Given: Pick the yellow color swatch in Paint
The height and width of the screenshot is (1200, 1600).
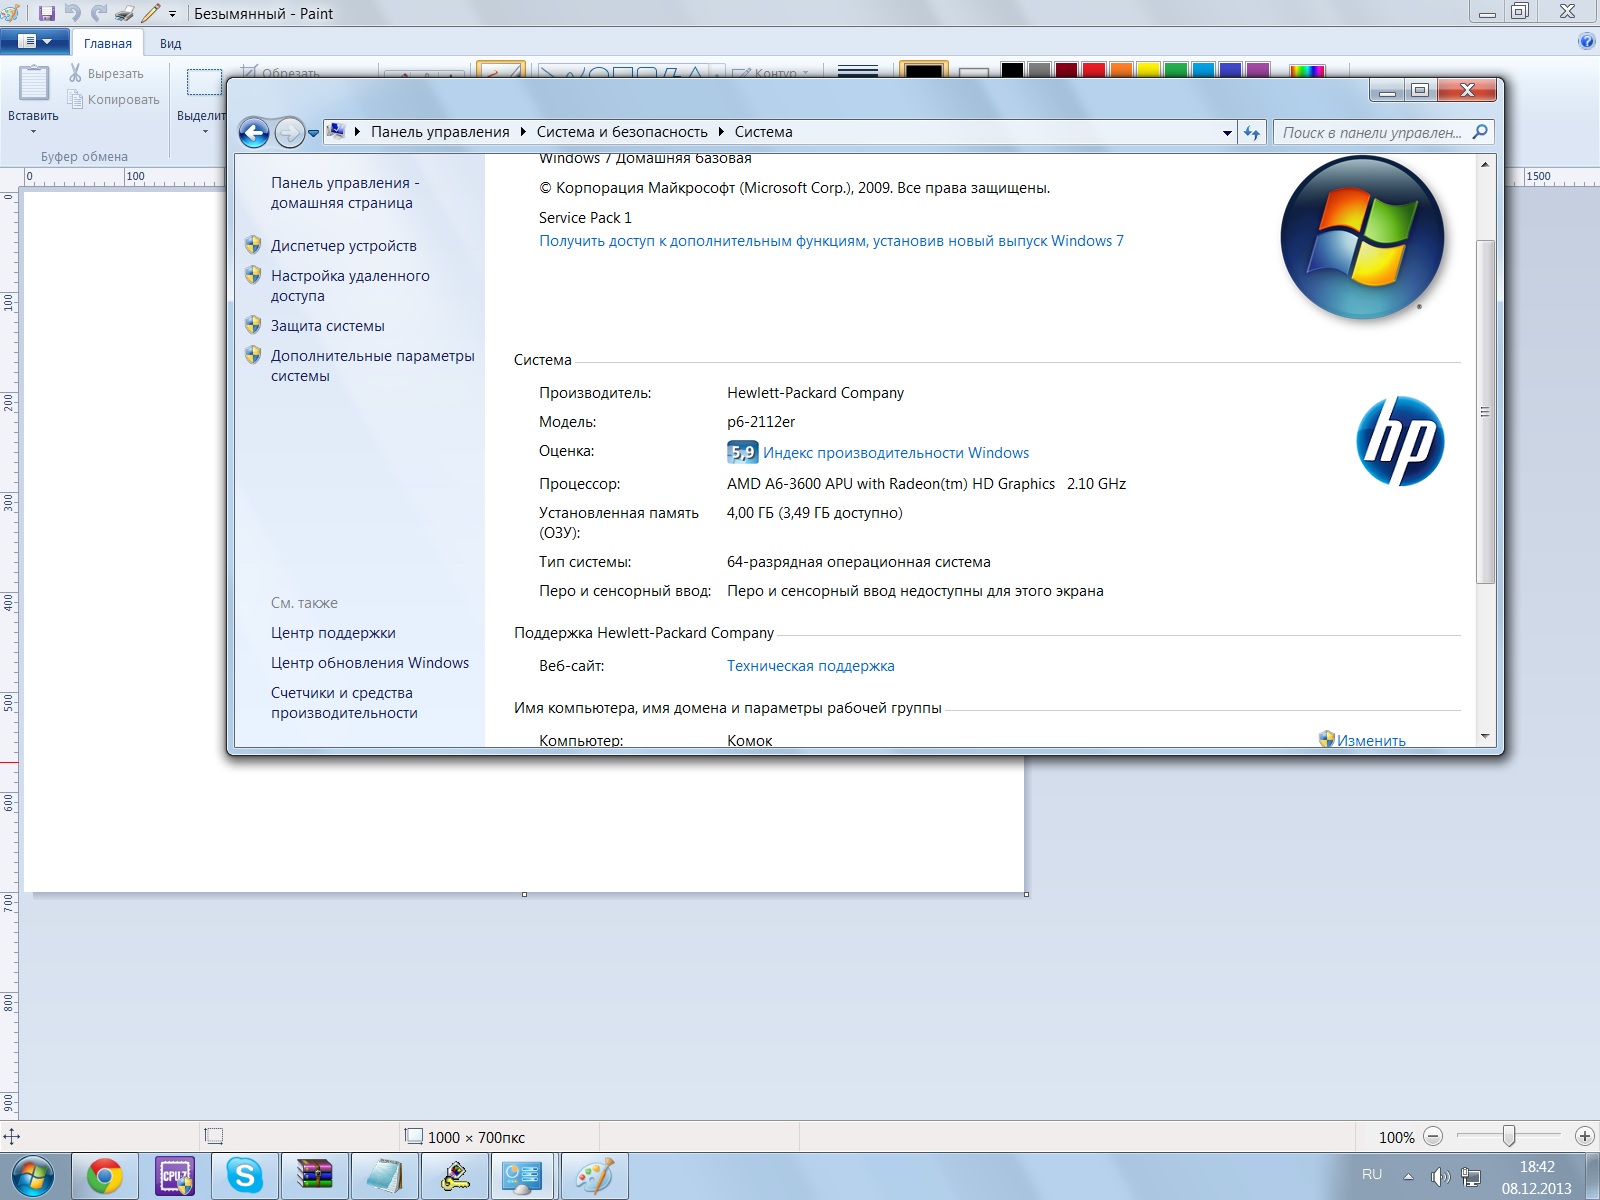Looking at the screenshot, I should [x=1148, y=71].
